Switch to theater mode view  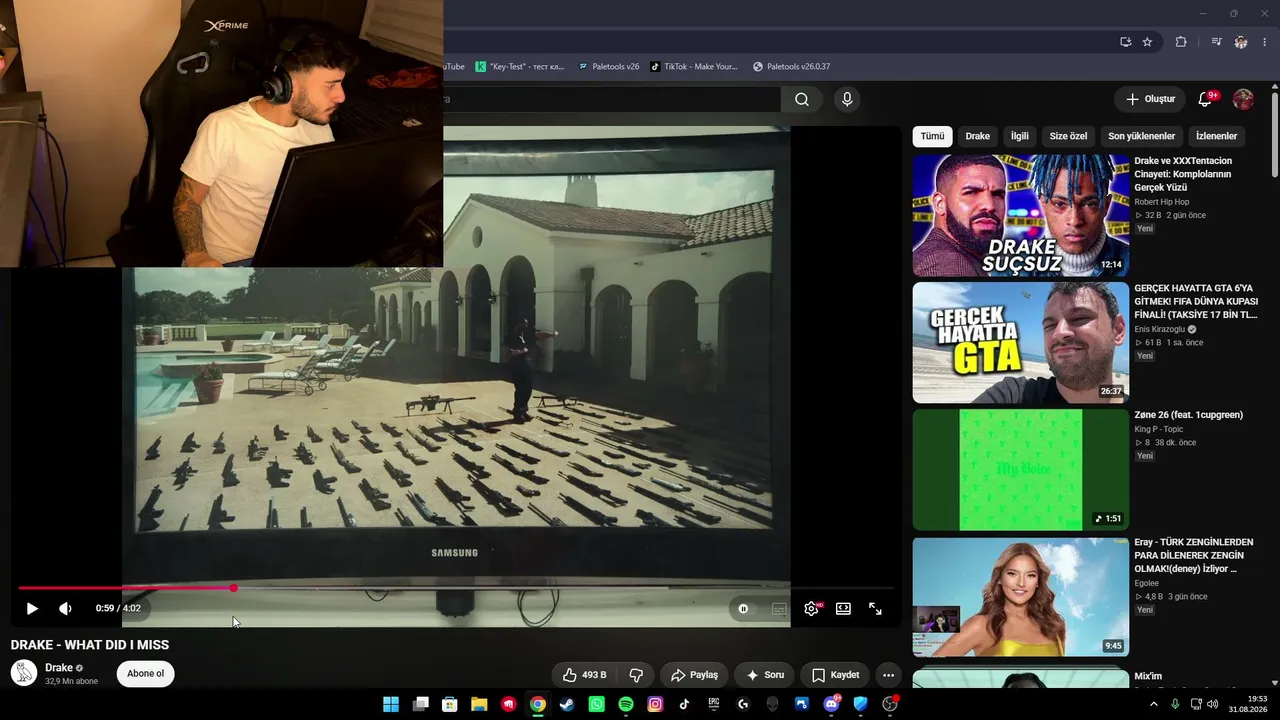coord(843,608)
